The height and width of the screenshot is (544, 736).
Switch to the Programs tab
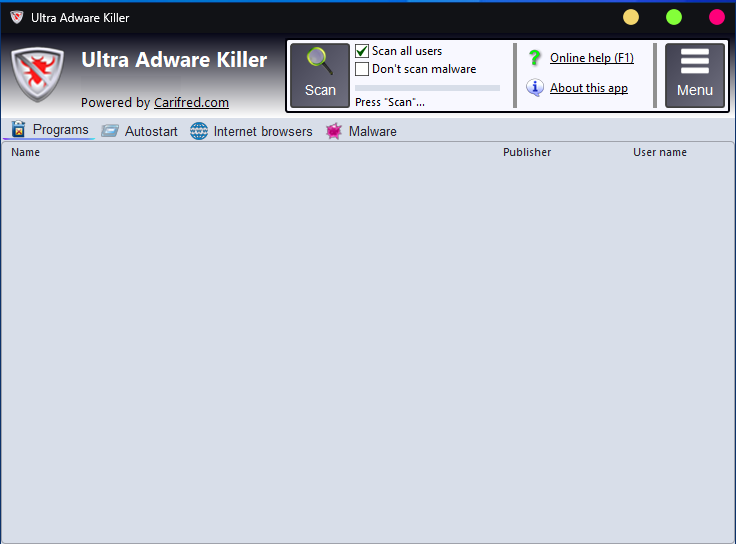[50, 130]
